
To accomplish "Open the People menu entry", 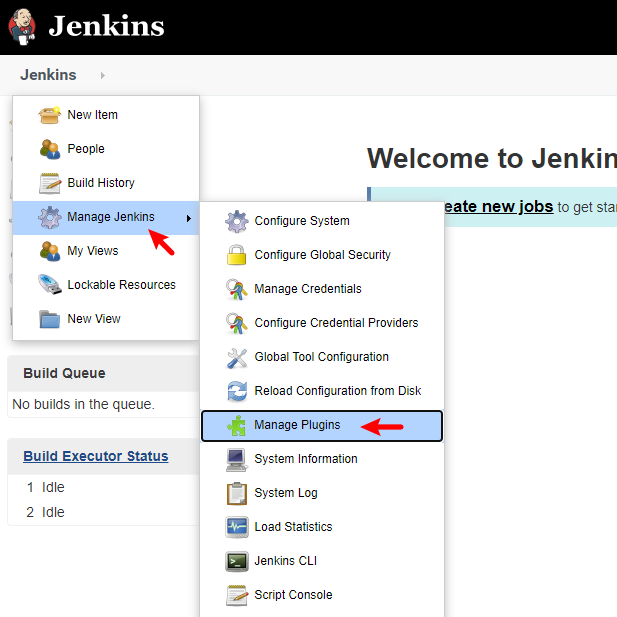I will coord(106,149).
